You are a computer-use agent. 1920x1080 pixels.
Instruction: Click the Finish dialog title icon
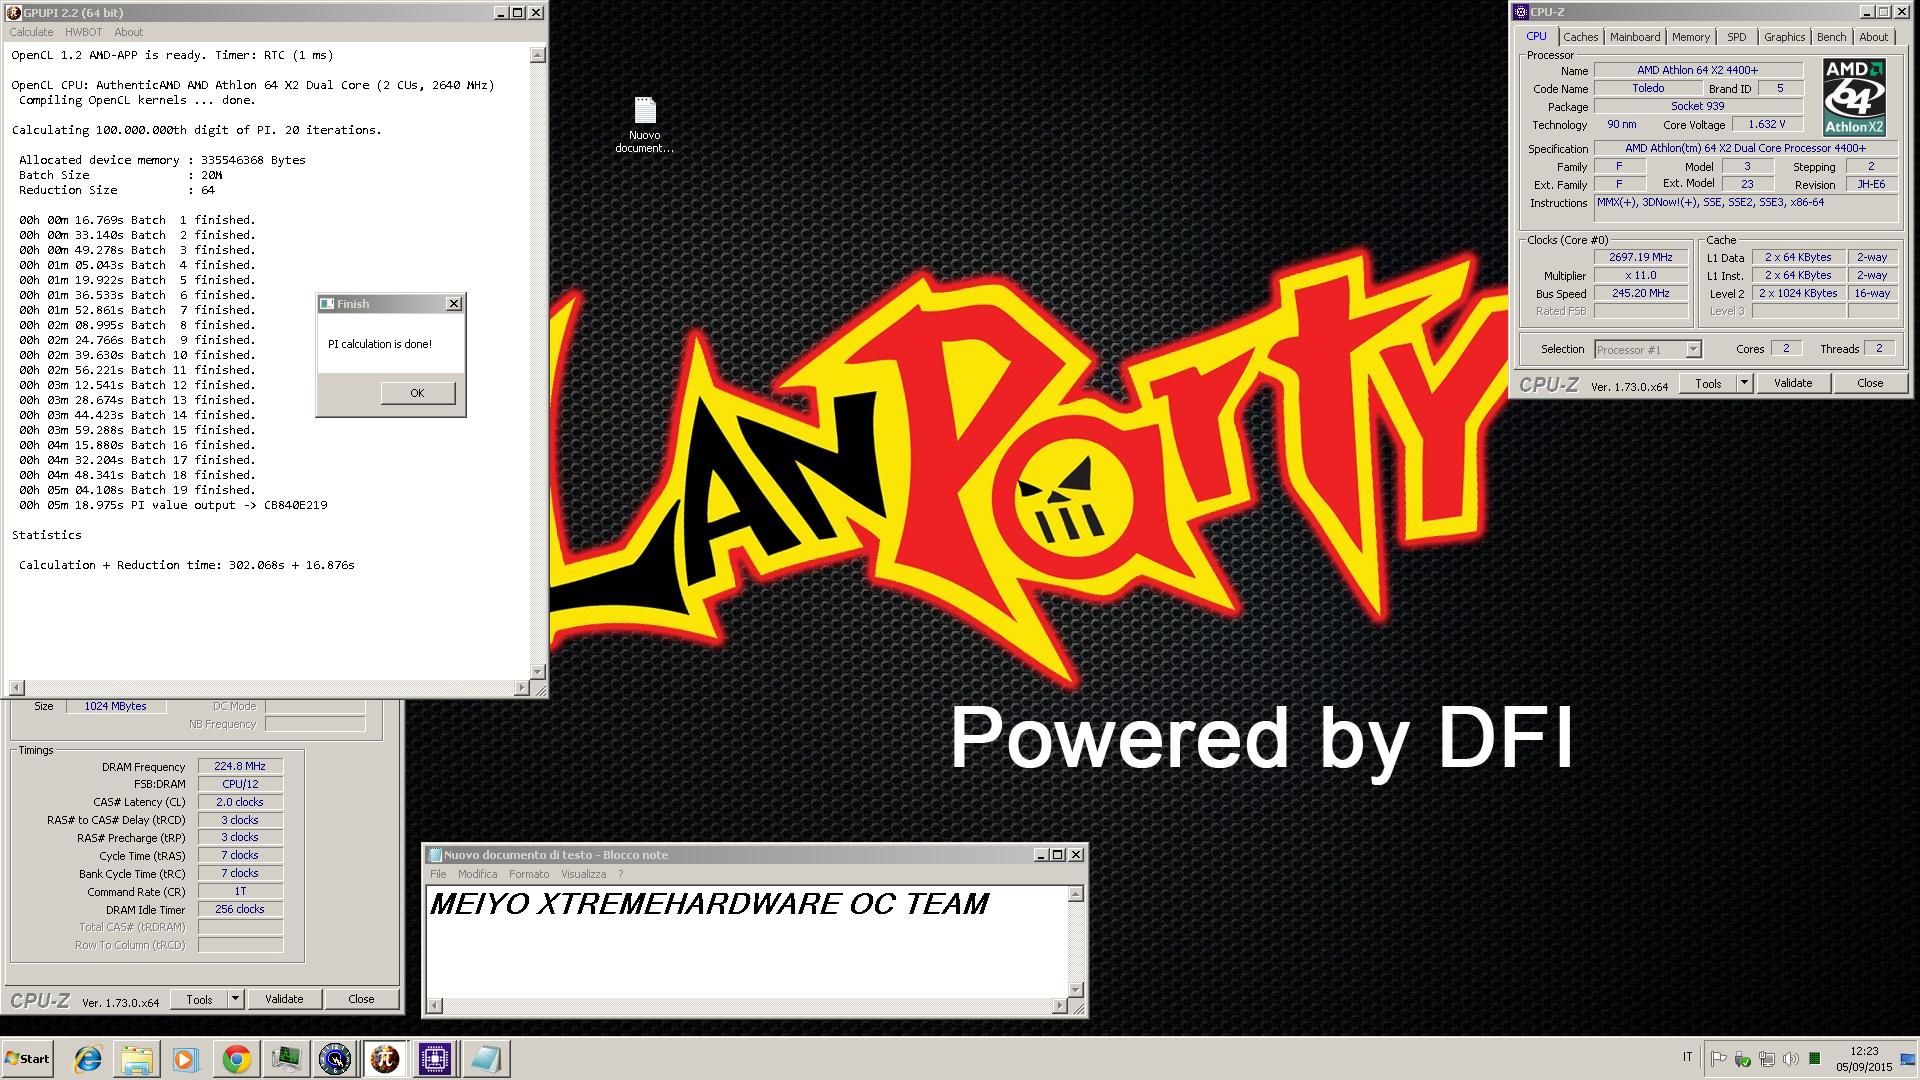tap(326, 304)
